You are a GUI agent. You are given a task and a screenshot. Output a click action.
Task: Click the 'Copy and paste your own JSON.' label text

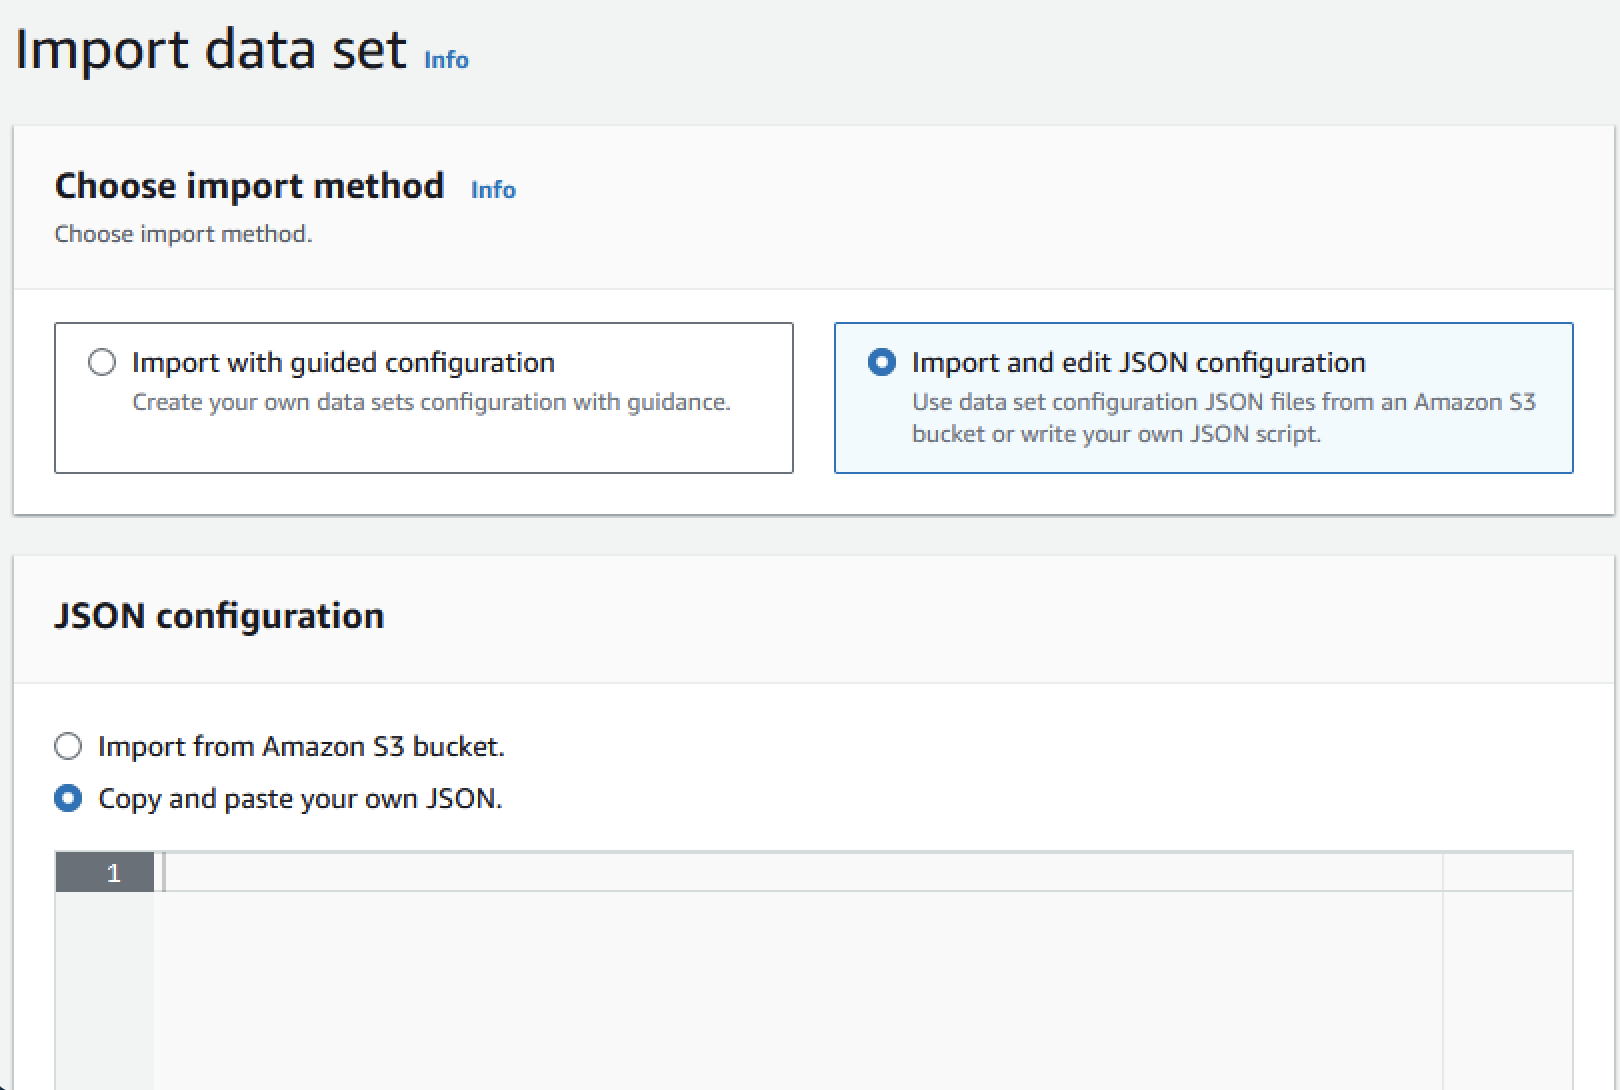click(x=300, y=798)
